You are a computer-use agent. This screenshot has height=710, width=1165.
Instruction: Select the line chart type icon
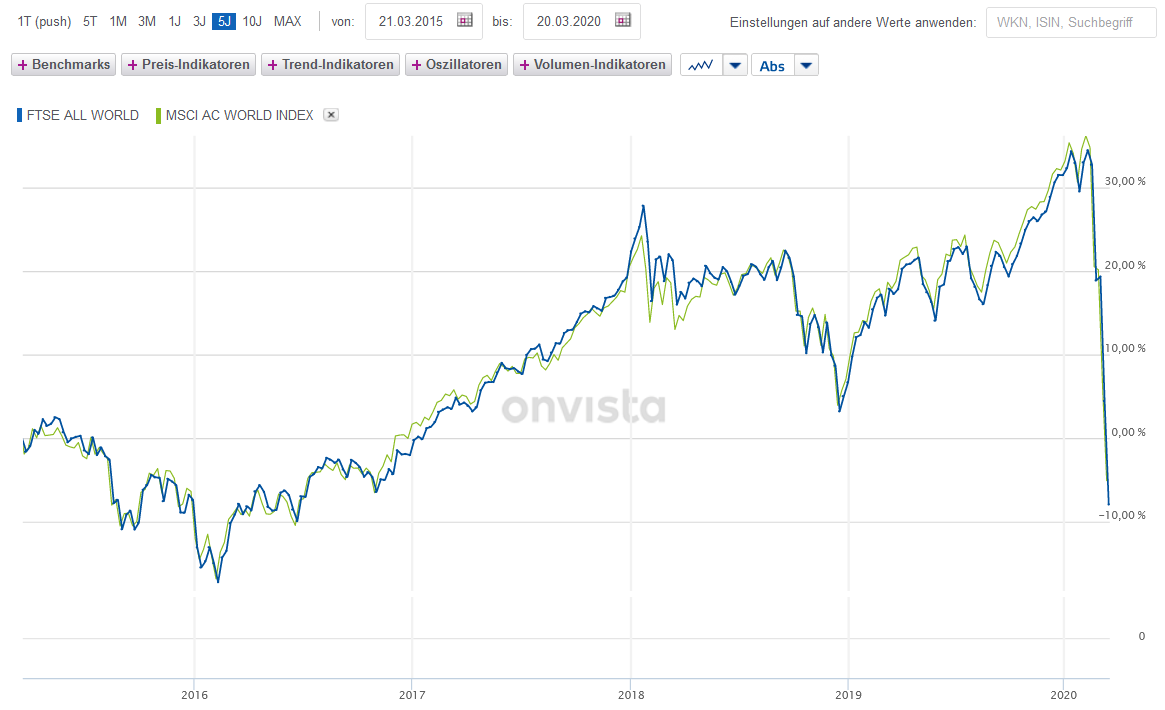(x=701, y=65)
